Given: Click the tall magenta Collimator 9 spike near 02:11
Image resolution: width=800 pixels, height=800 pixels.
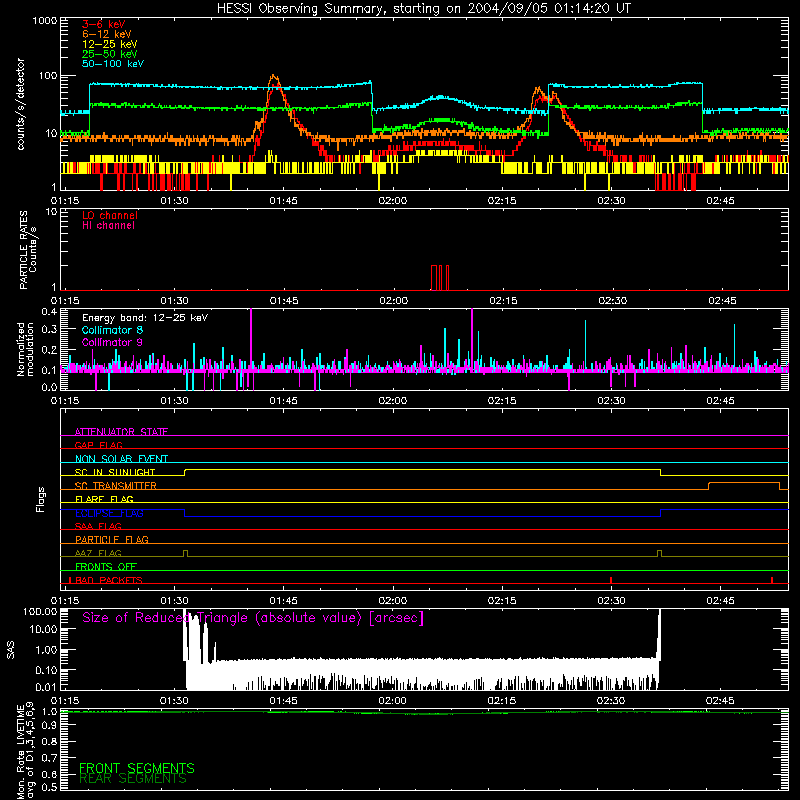Looking at the screenshot, I should (x=472, y=339).
